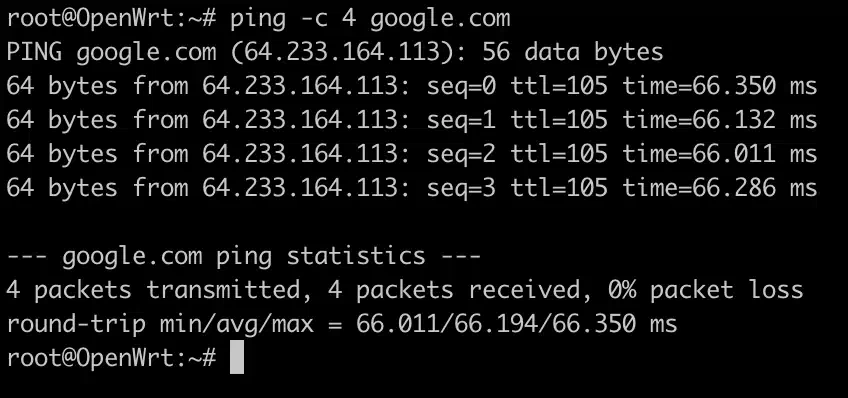Click the time=66.011 ms value
This screenshot has width=848, height=398.
[x=720, y=154]
